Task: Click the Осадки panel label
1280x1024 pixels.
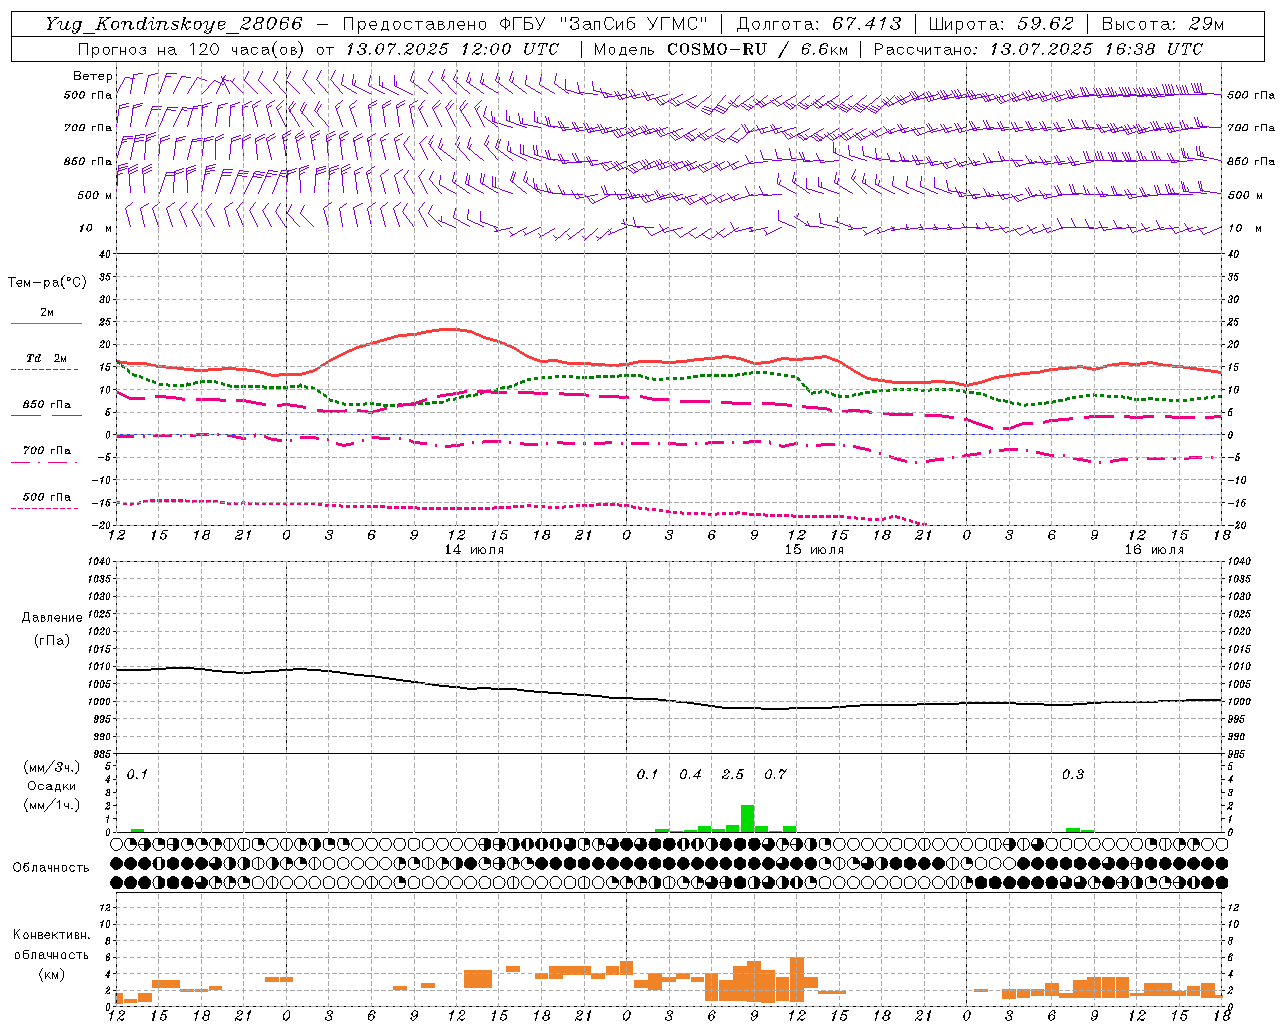Action: pos(52,786)
